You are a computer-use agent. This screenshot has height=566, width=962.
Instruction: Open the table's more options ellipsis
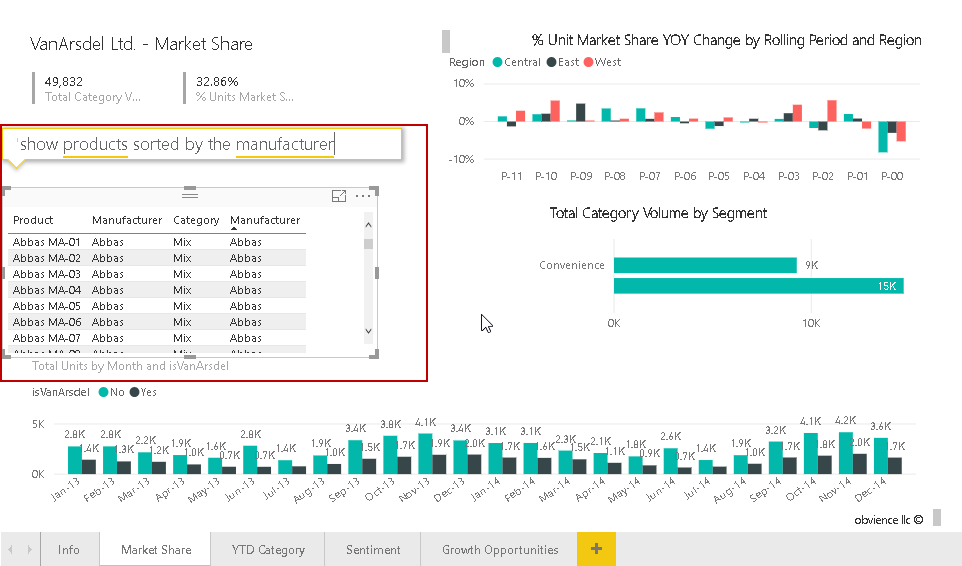[x=362, y=196]
